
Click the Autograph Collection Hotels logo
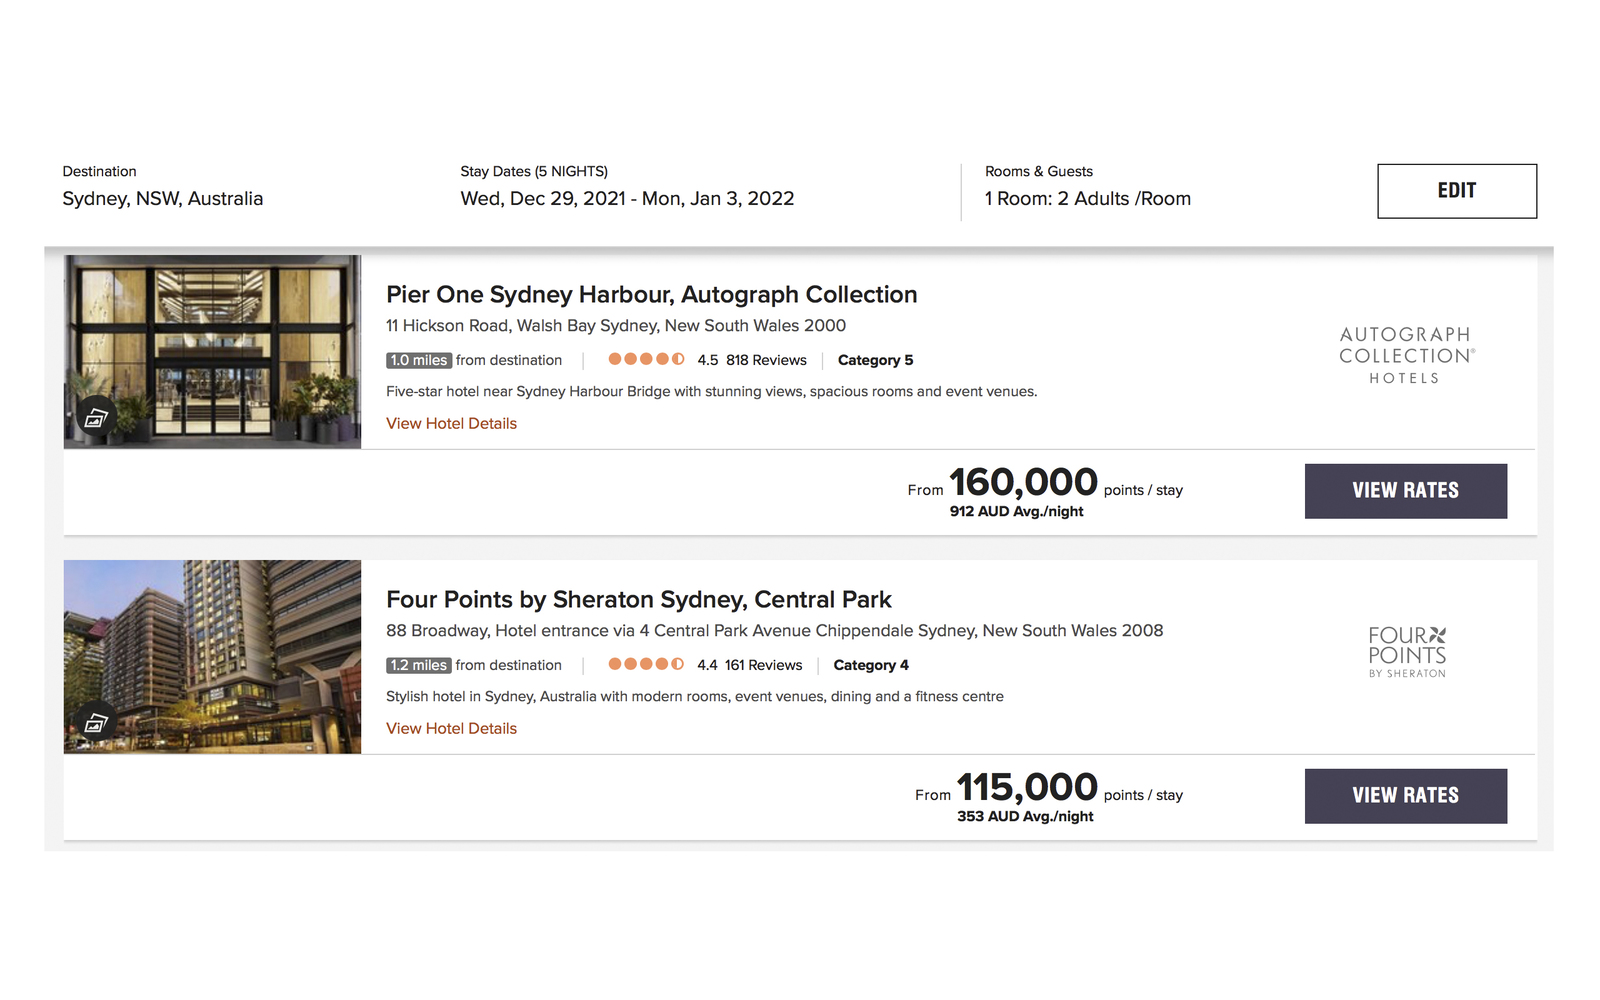click(1405, 355)
